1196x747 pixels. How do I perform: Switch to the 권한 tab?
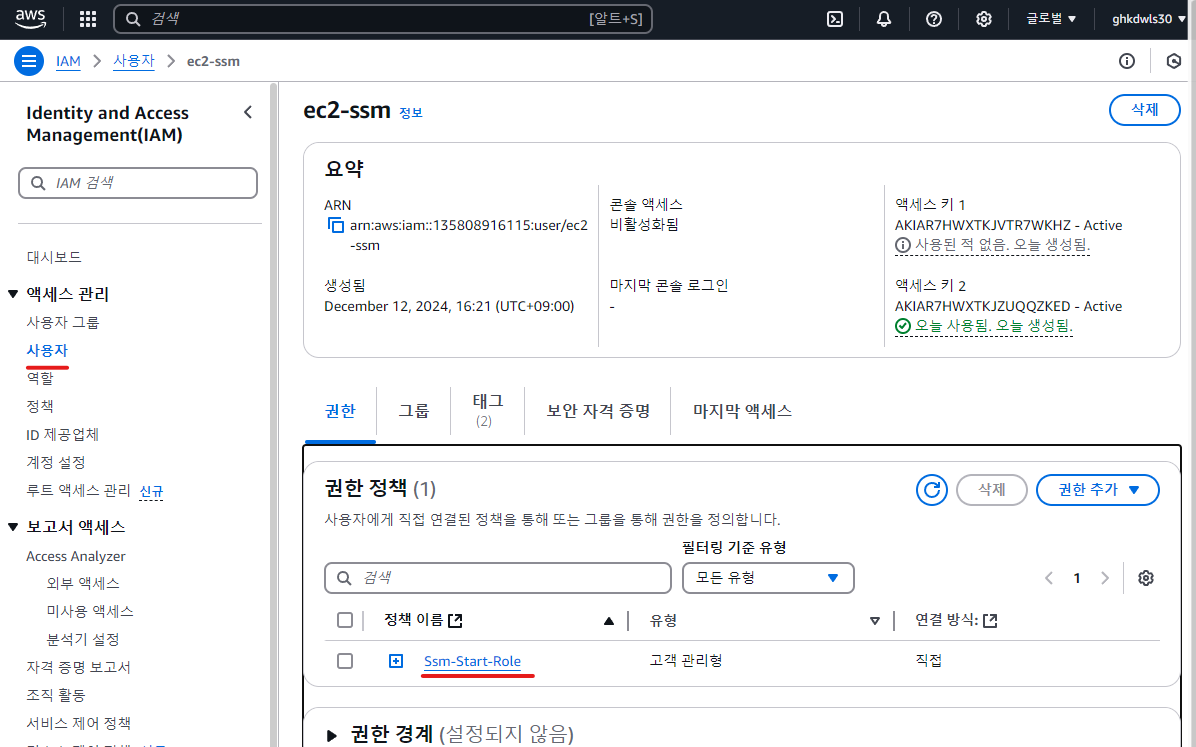click(340, 411)
